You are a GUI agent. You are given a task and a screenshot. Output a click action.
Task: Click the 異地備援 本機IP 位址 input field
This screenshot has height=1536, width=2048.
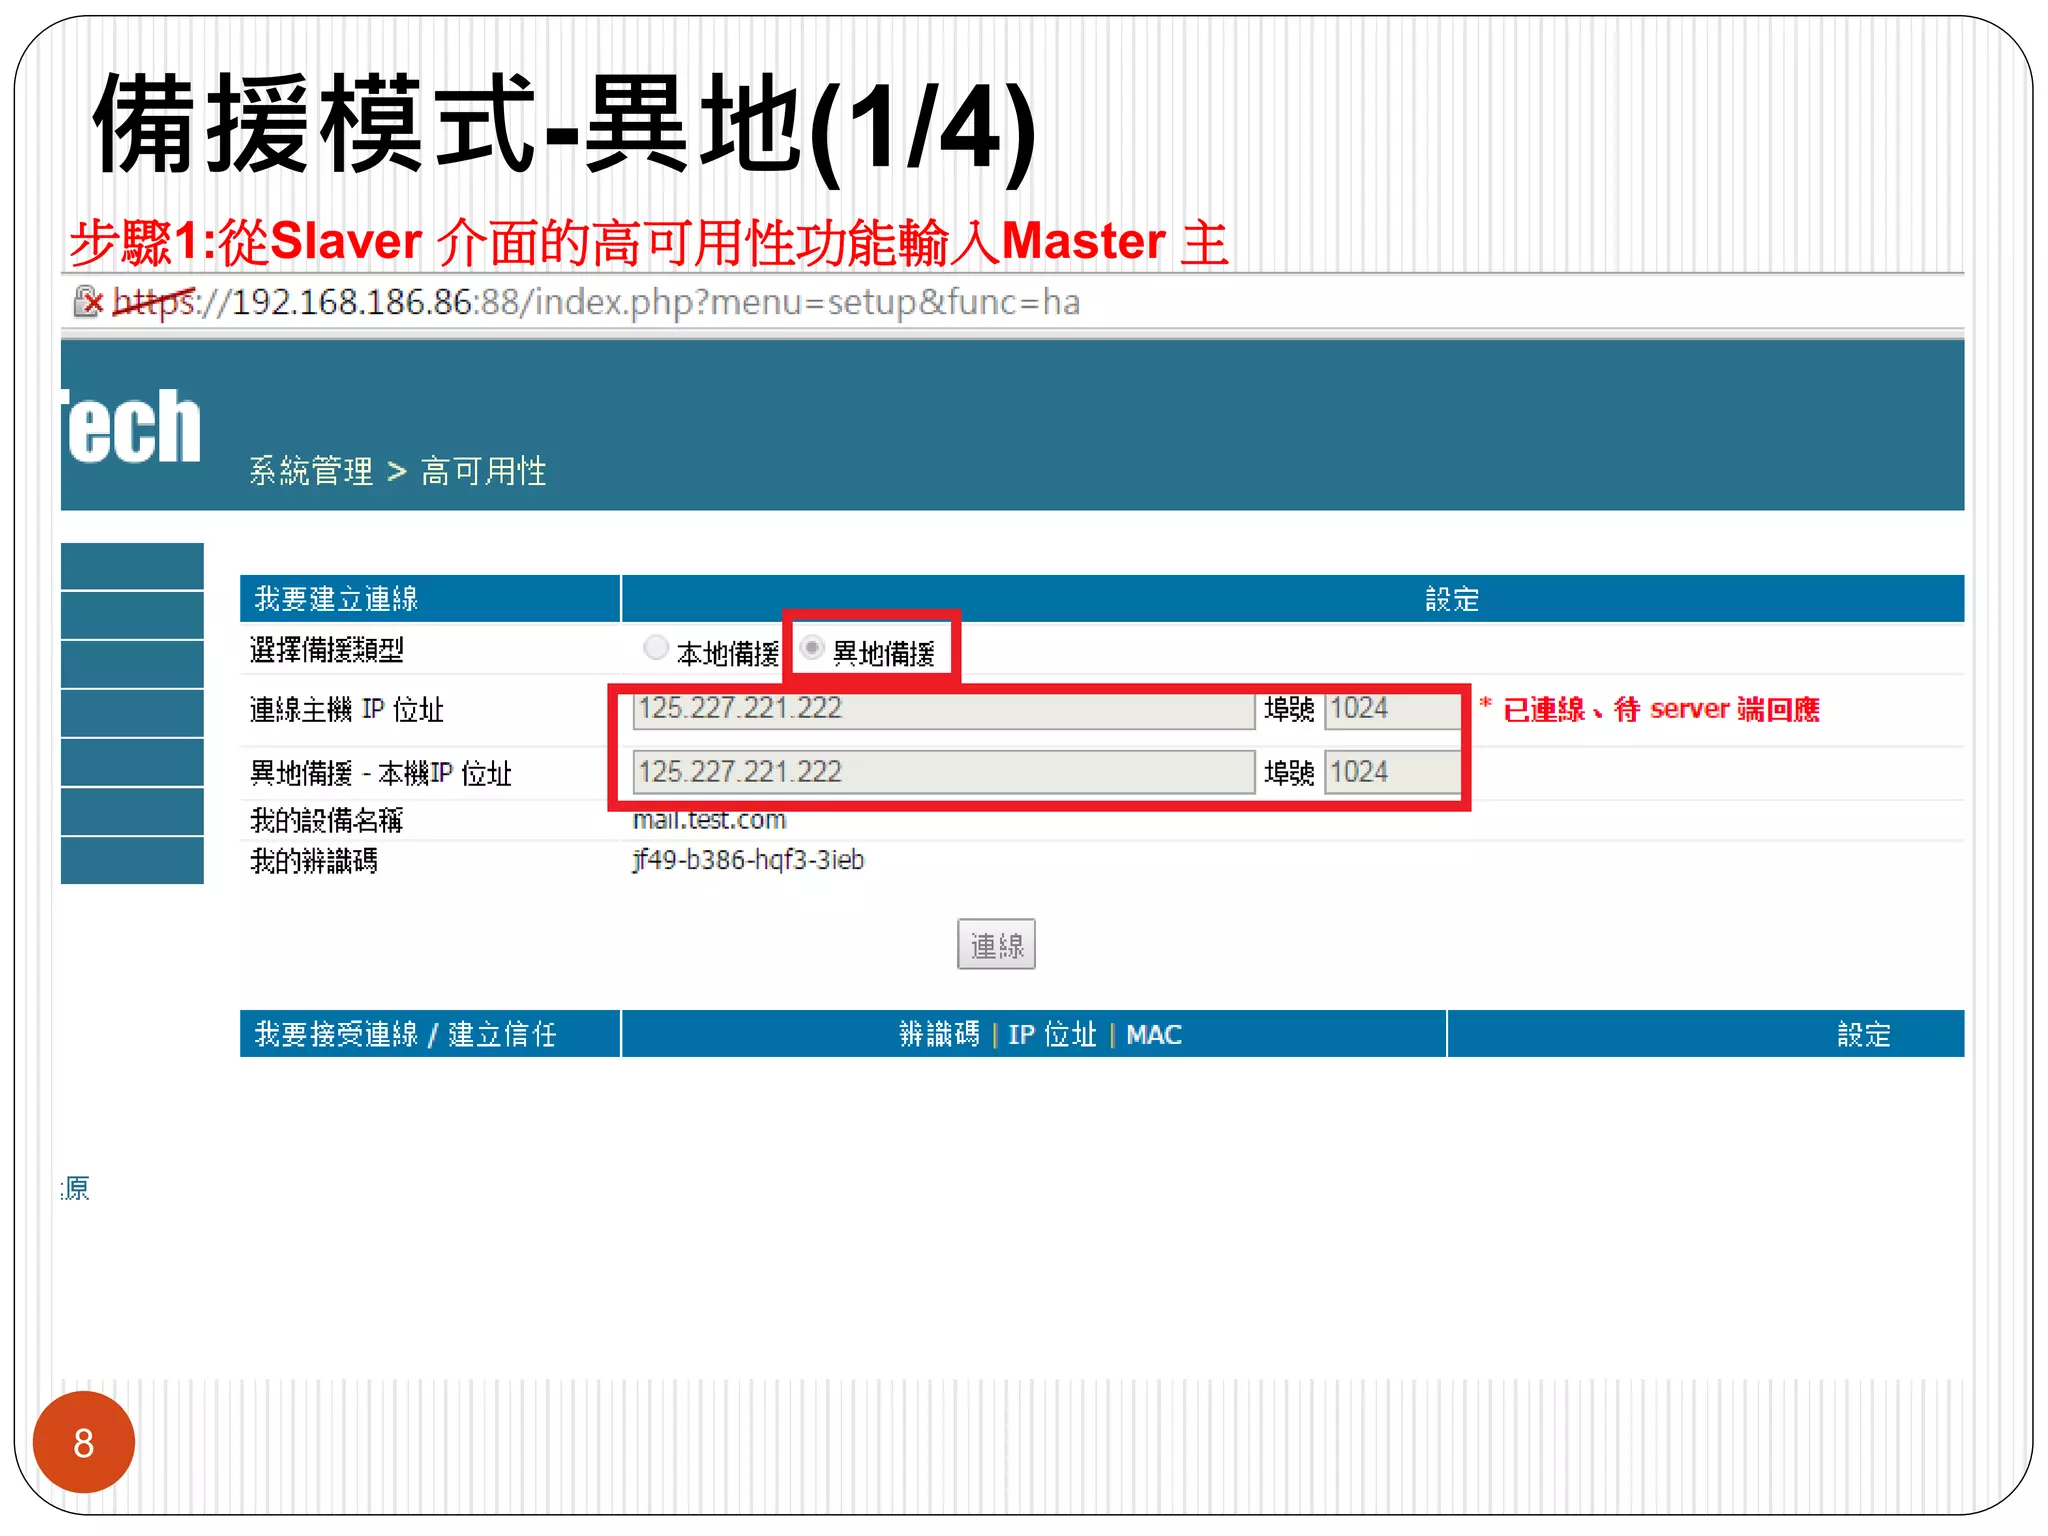943,772
